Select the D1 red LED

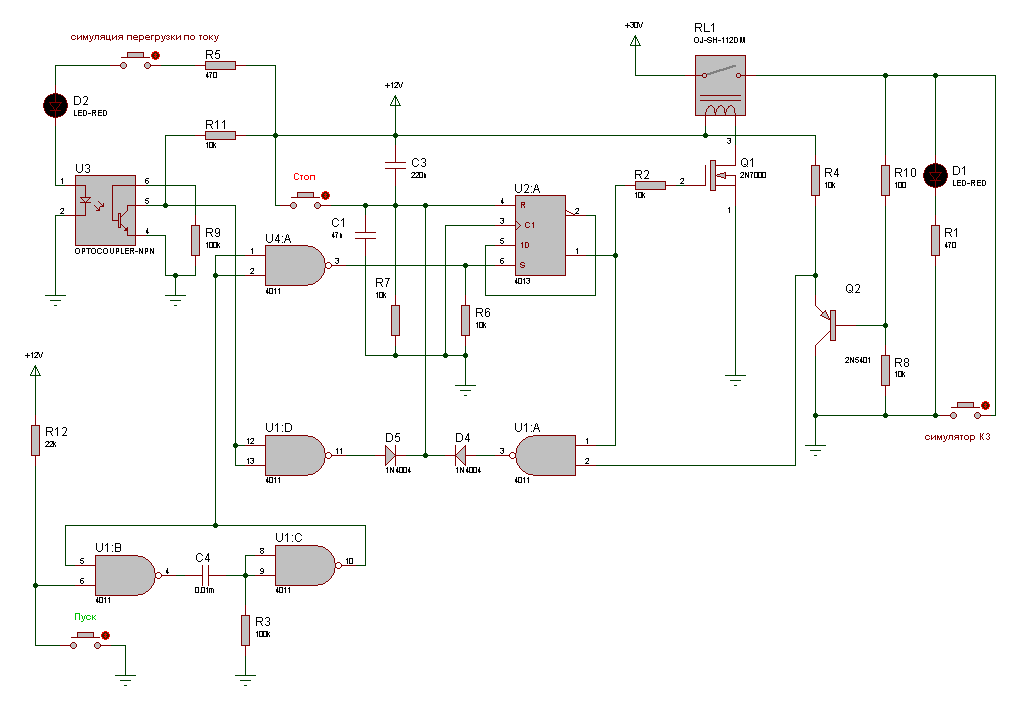(x=936, y=176)
